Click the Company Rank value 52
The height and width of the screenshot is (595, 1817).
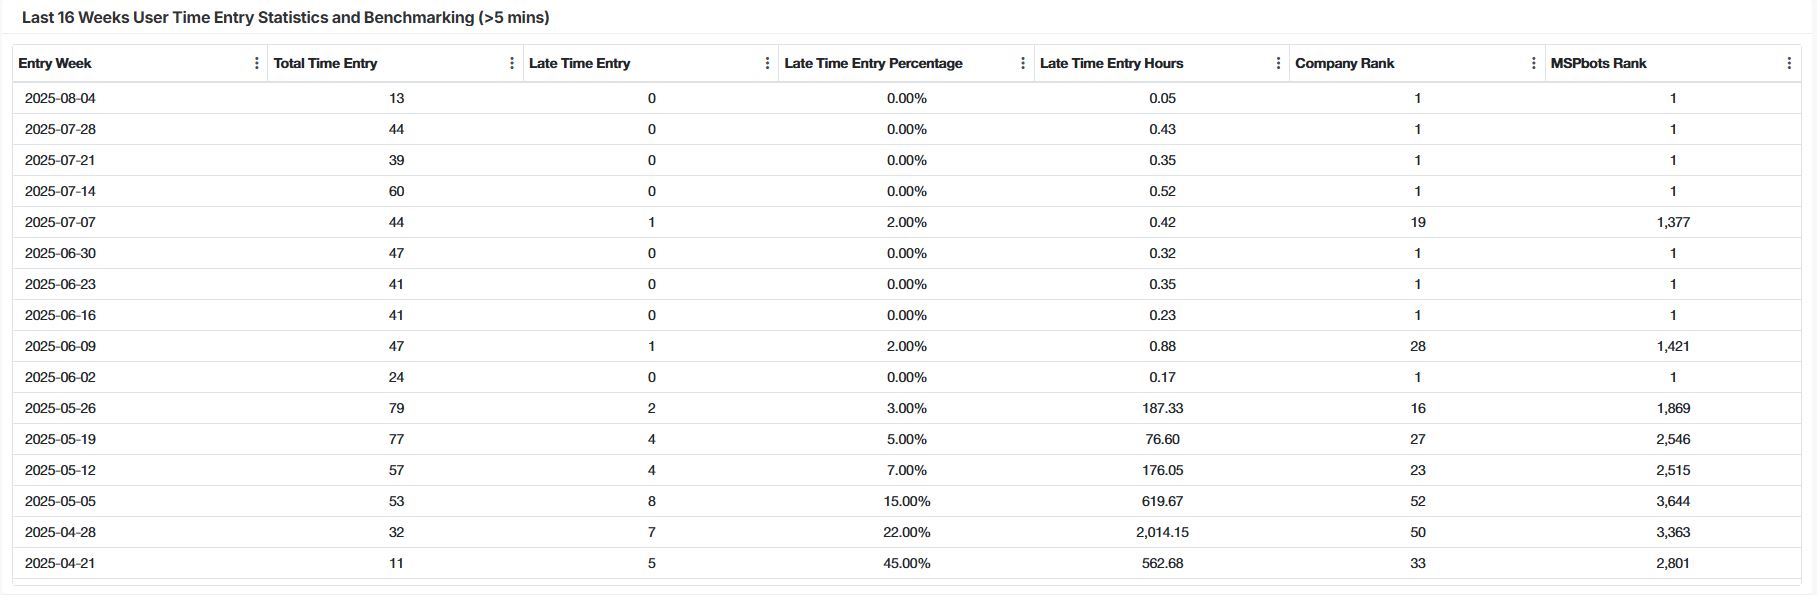1417,500
